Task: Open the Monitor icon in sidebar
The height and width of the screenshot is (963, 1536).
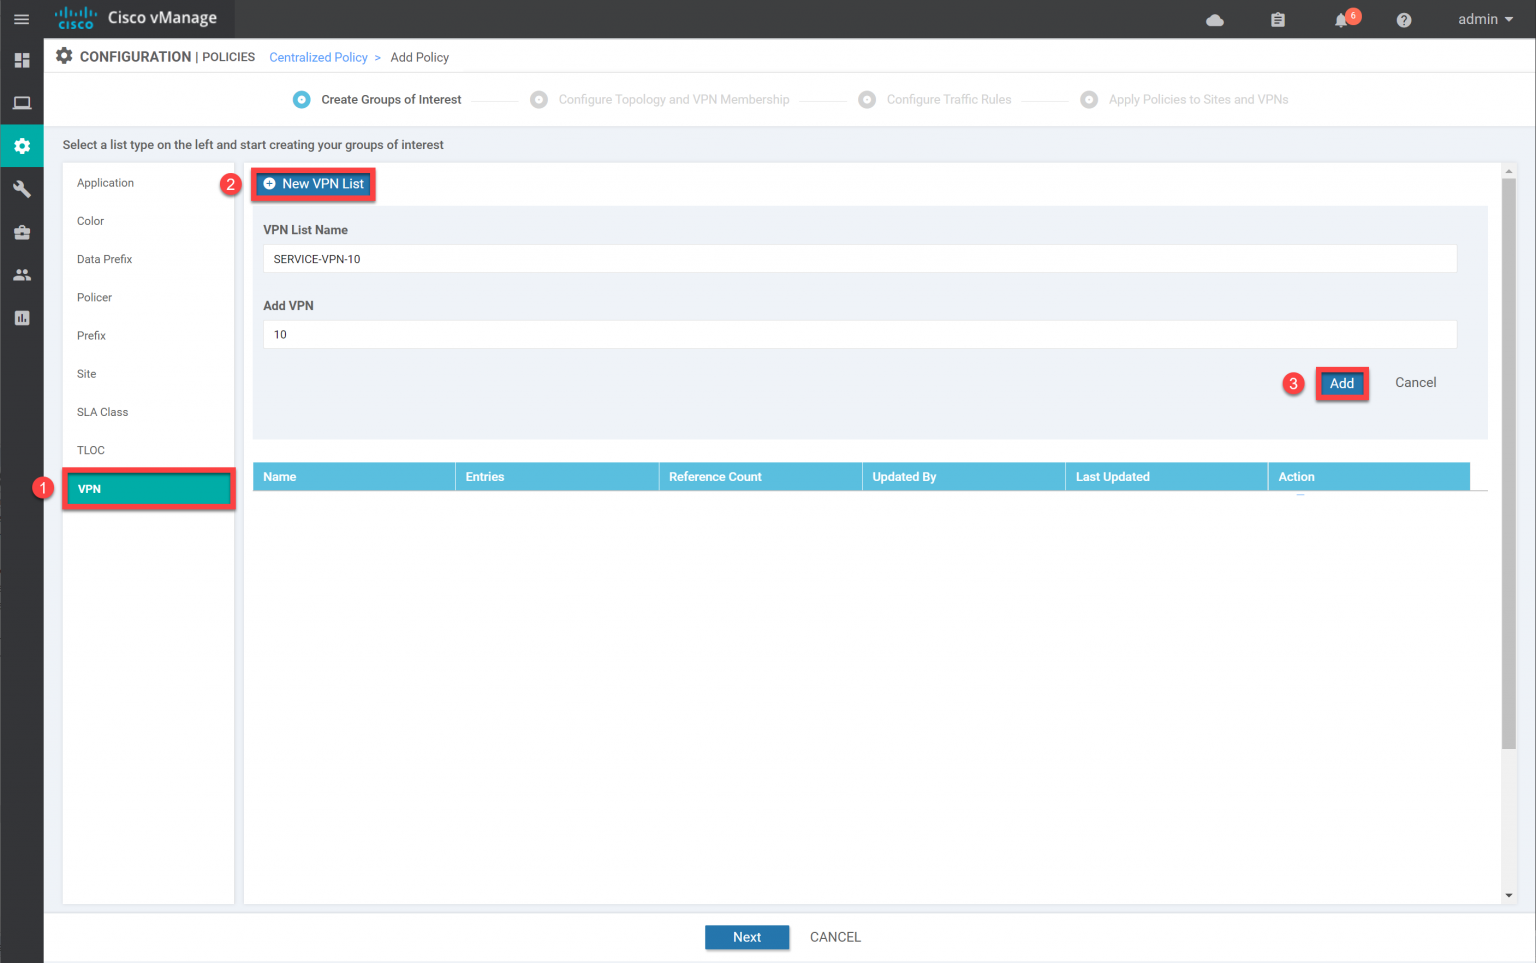Action: [x=21, y=103]
